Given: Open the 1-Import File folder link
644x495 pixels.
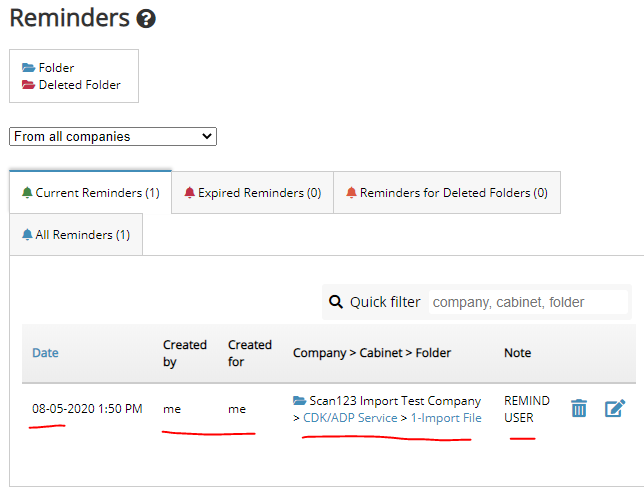Looking at the screenshot, I should tap(446, 417).
